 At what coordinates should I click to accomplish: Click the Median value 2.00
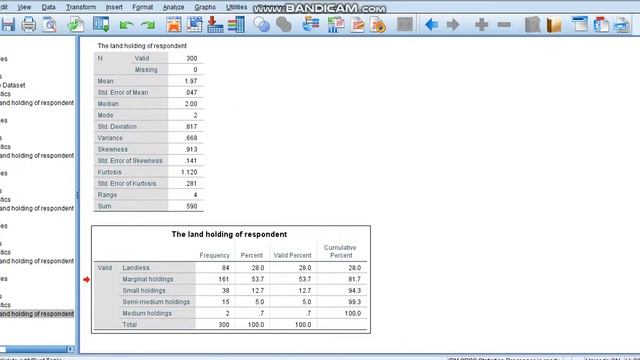191,104
